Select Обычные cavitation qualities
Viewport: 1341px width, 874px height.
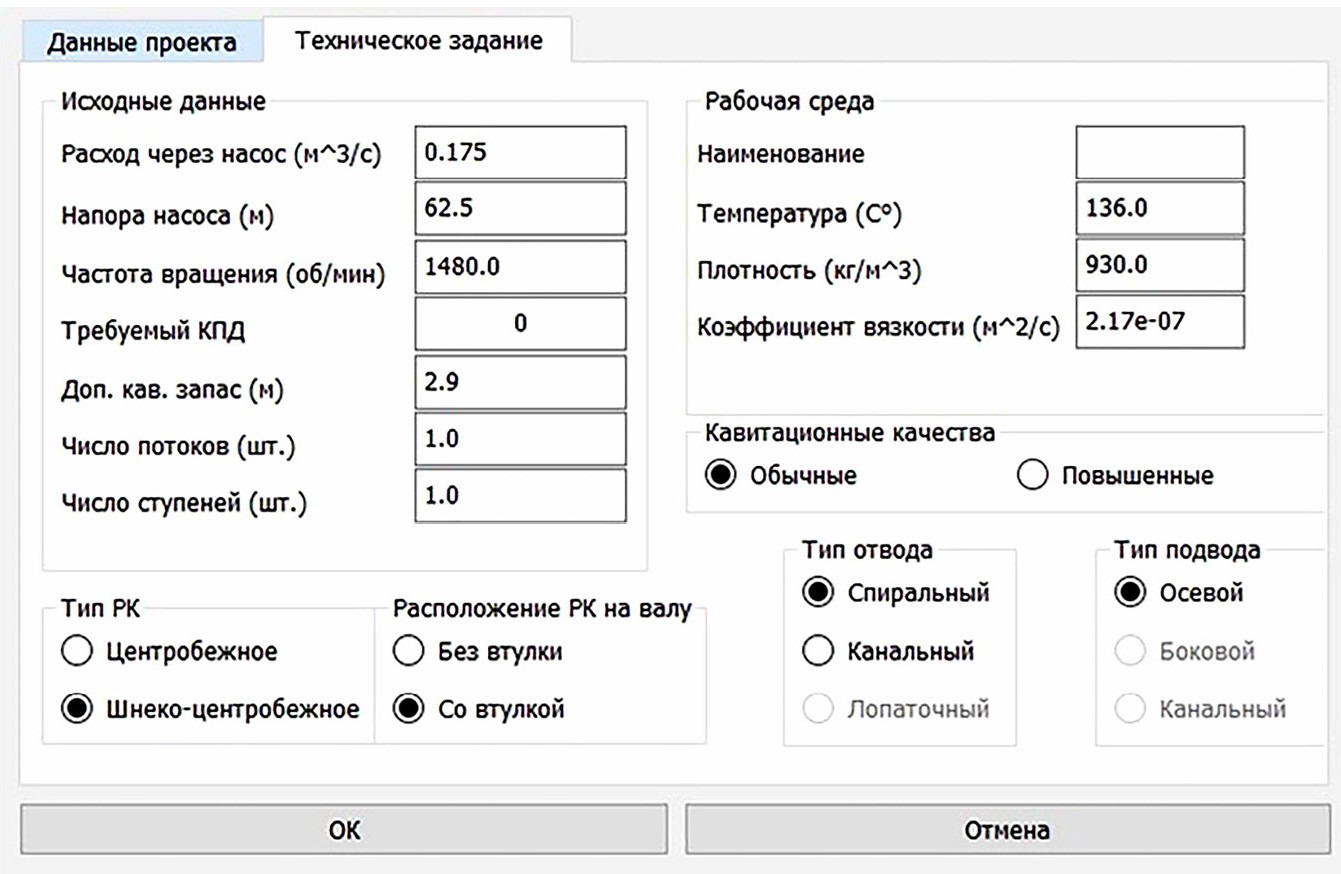coord(720,475)
